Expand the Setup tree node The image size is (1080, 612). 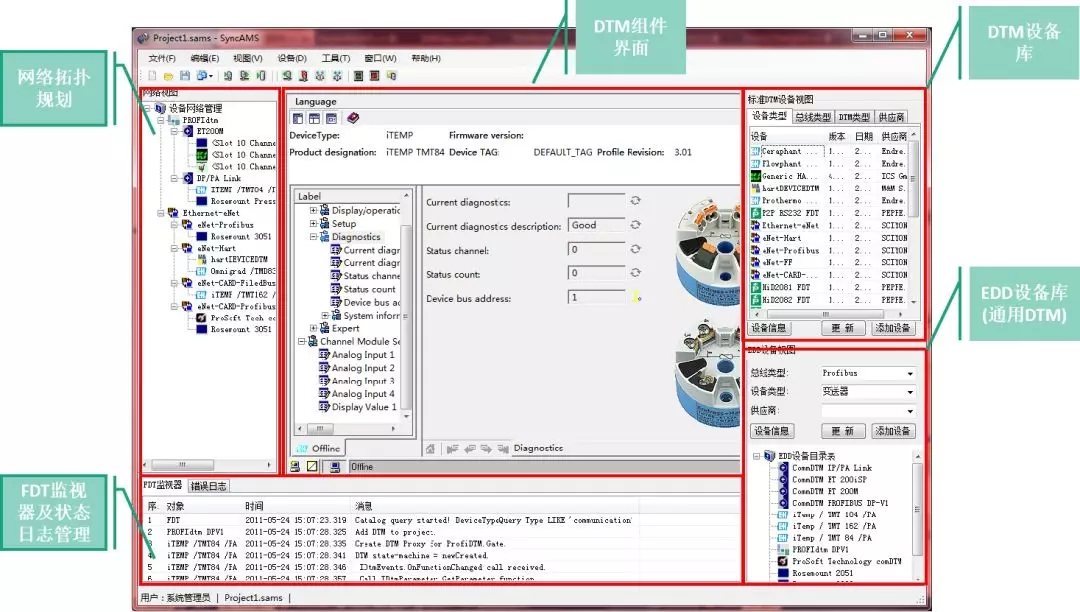pos(314,224)
